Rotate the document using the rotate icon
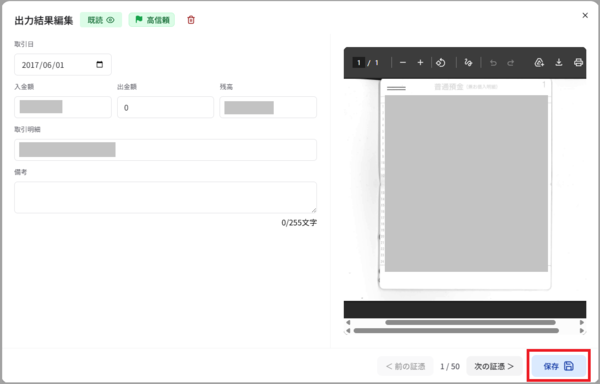 441,62
